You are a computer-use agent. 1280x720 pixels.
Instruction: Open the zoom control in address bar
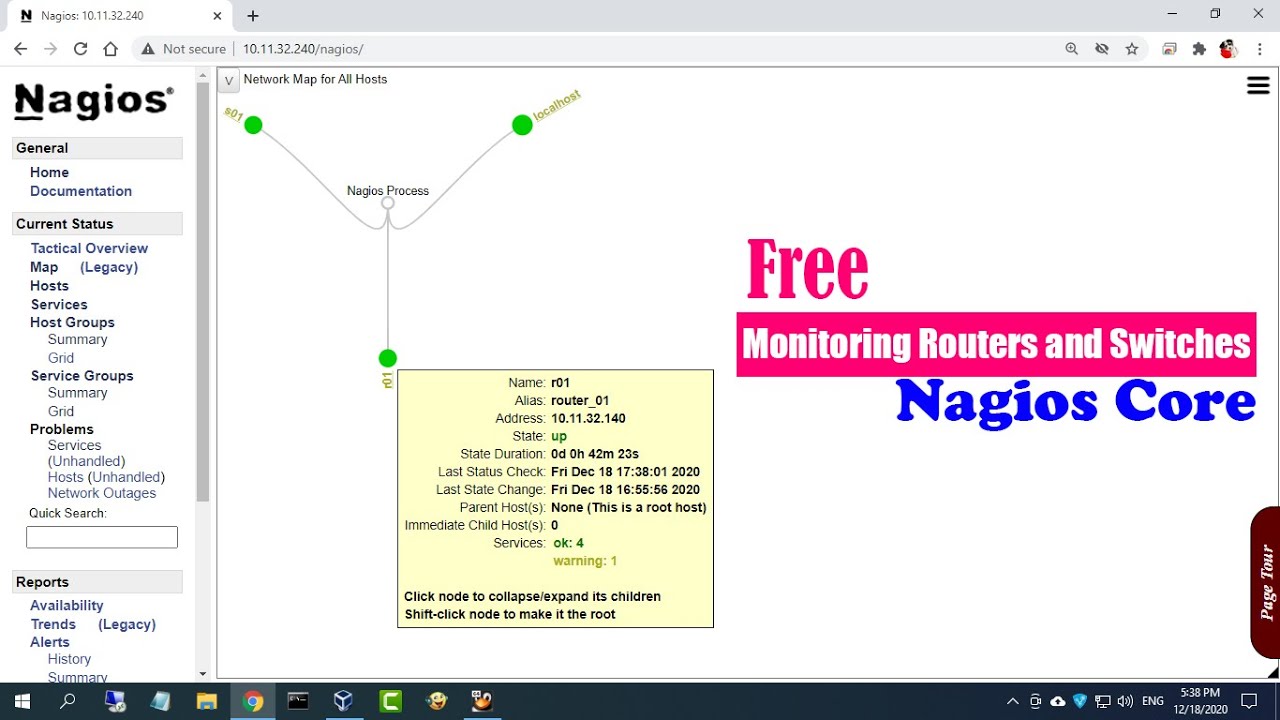pyautogui.click(x=1072, y=49)
